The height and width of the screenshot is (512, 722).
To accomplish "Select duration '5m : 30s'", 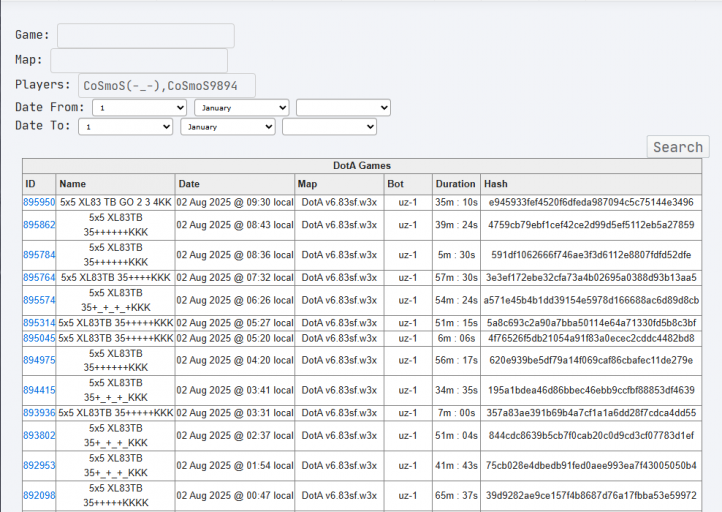I will [x=456, y=255].
